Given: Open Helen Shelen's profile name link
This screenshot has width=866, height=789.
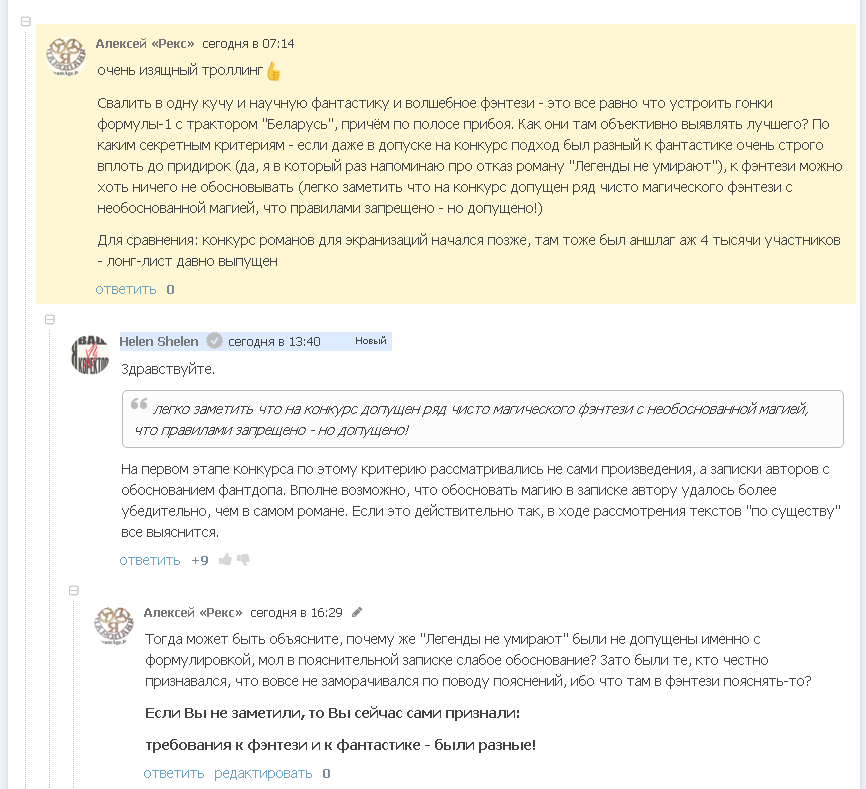Looking at the screenshot, I should pos(159,341).
